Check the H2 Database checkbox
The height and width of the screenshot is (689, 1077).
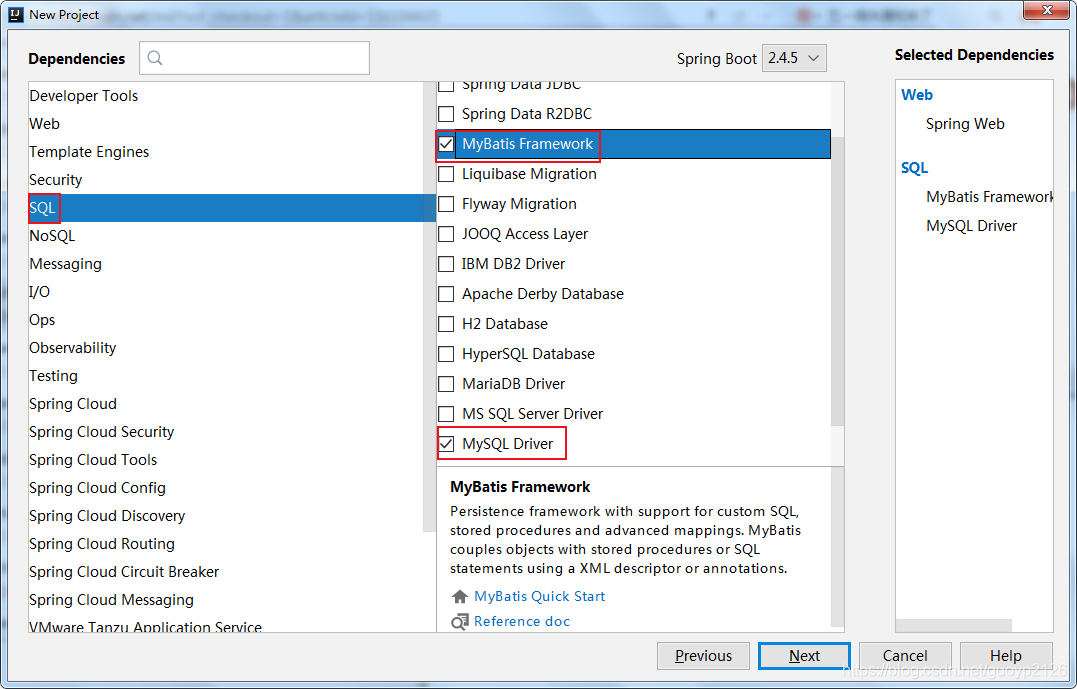tap(446, 324)
